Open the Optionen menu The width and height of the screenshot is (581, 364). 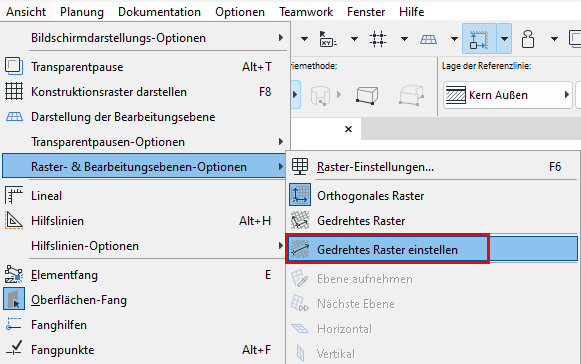240,12
